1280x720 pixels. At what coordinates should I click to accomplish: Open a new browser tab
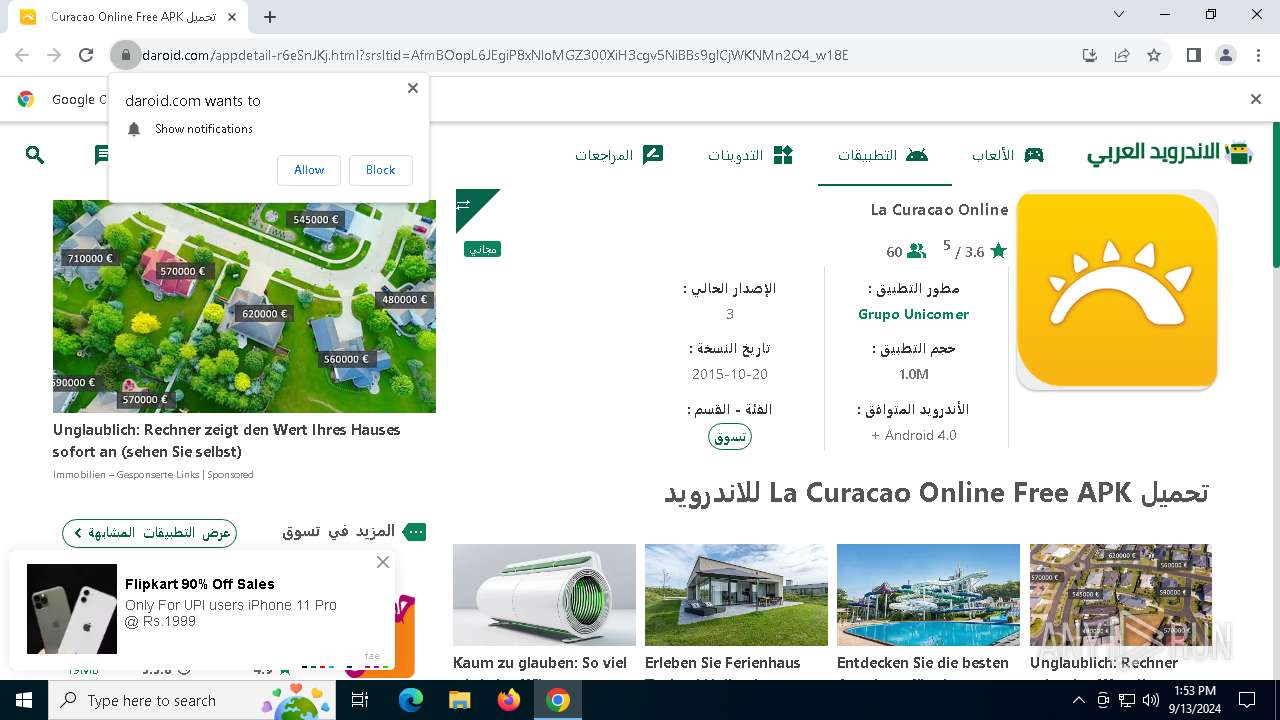coord(270,17)
